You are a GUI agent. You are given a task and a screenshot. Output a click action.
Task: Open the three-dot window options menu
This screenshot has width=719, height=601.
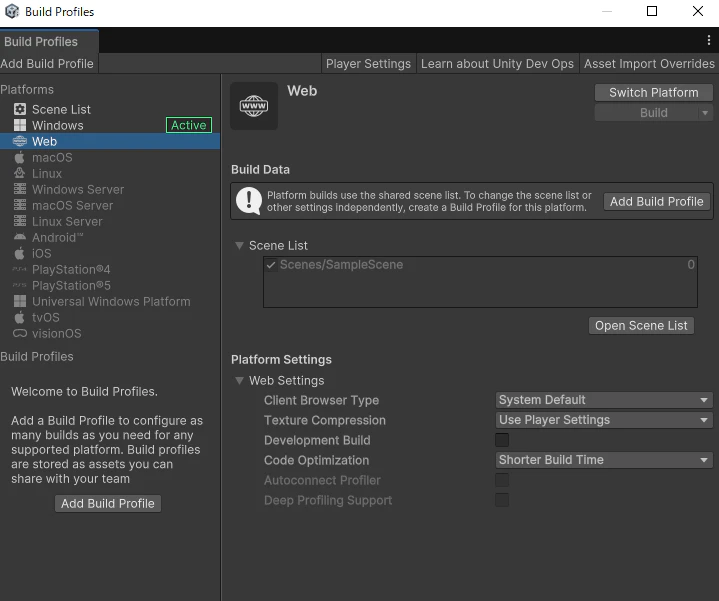tap(709, 40)
